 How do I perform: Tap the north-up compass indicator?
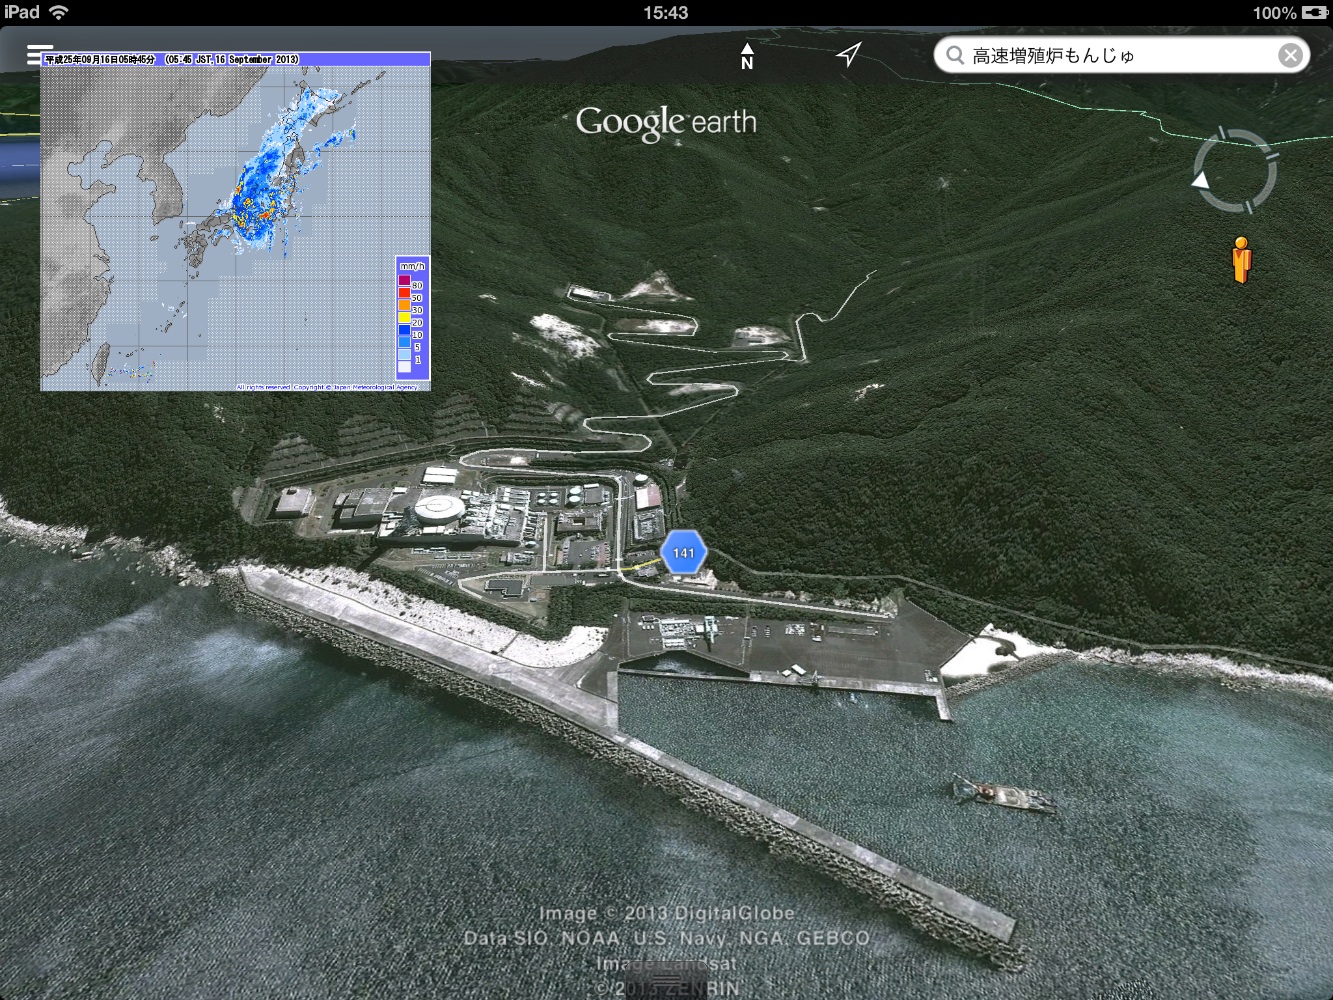pos(747,56)
